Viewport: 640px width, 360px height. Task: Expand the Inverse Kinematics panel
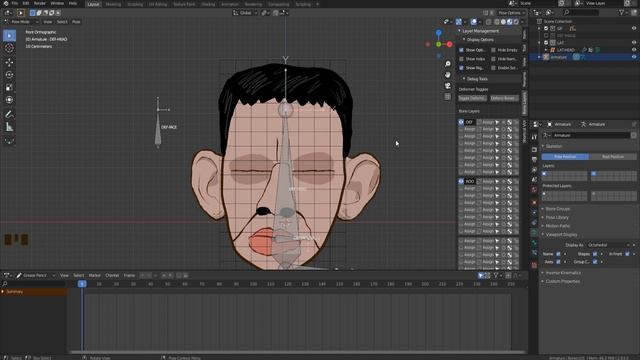[563, 273]
